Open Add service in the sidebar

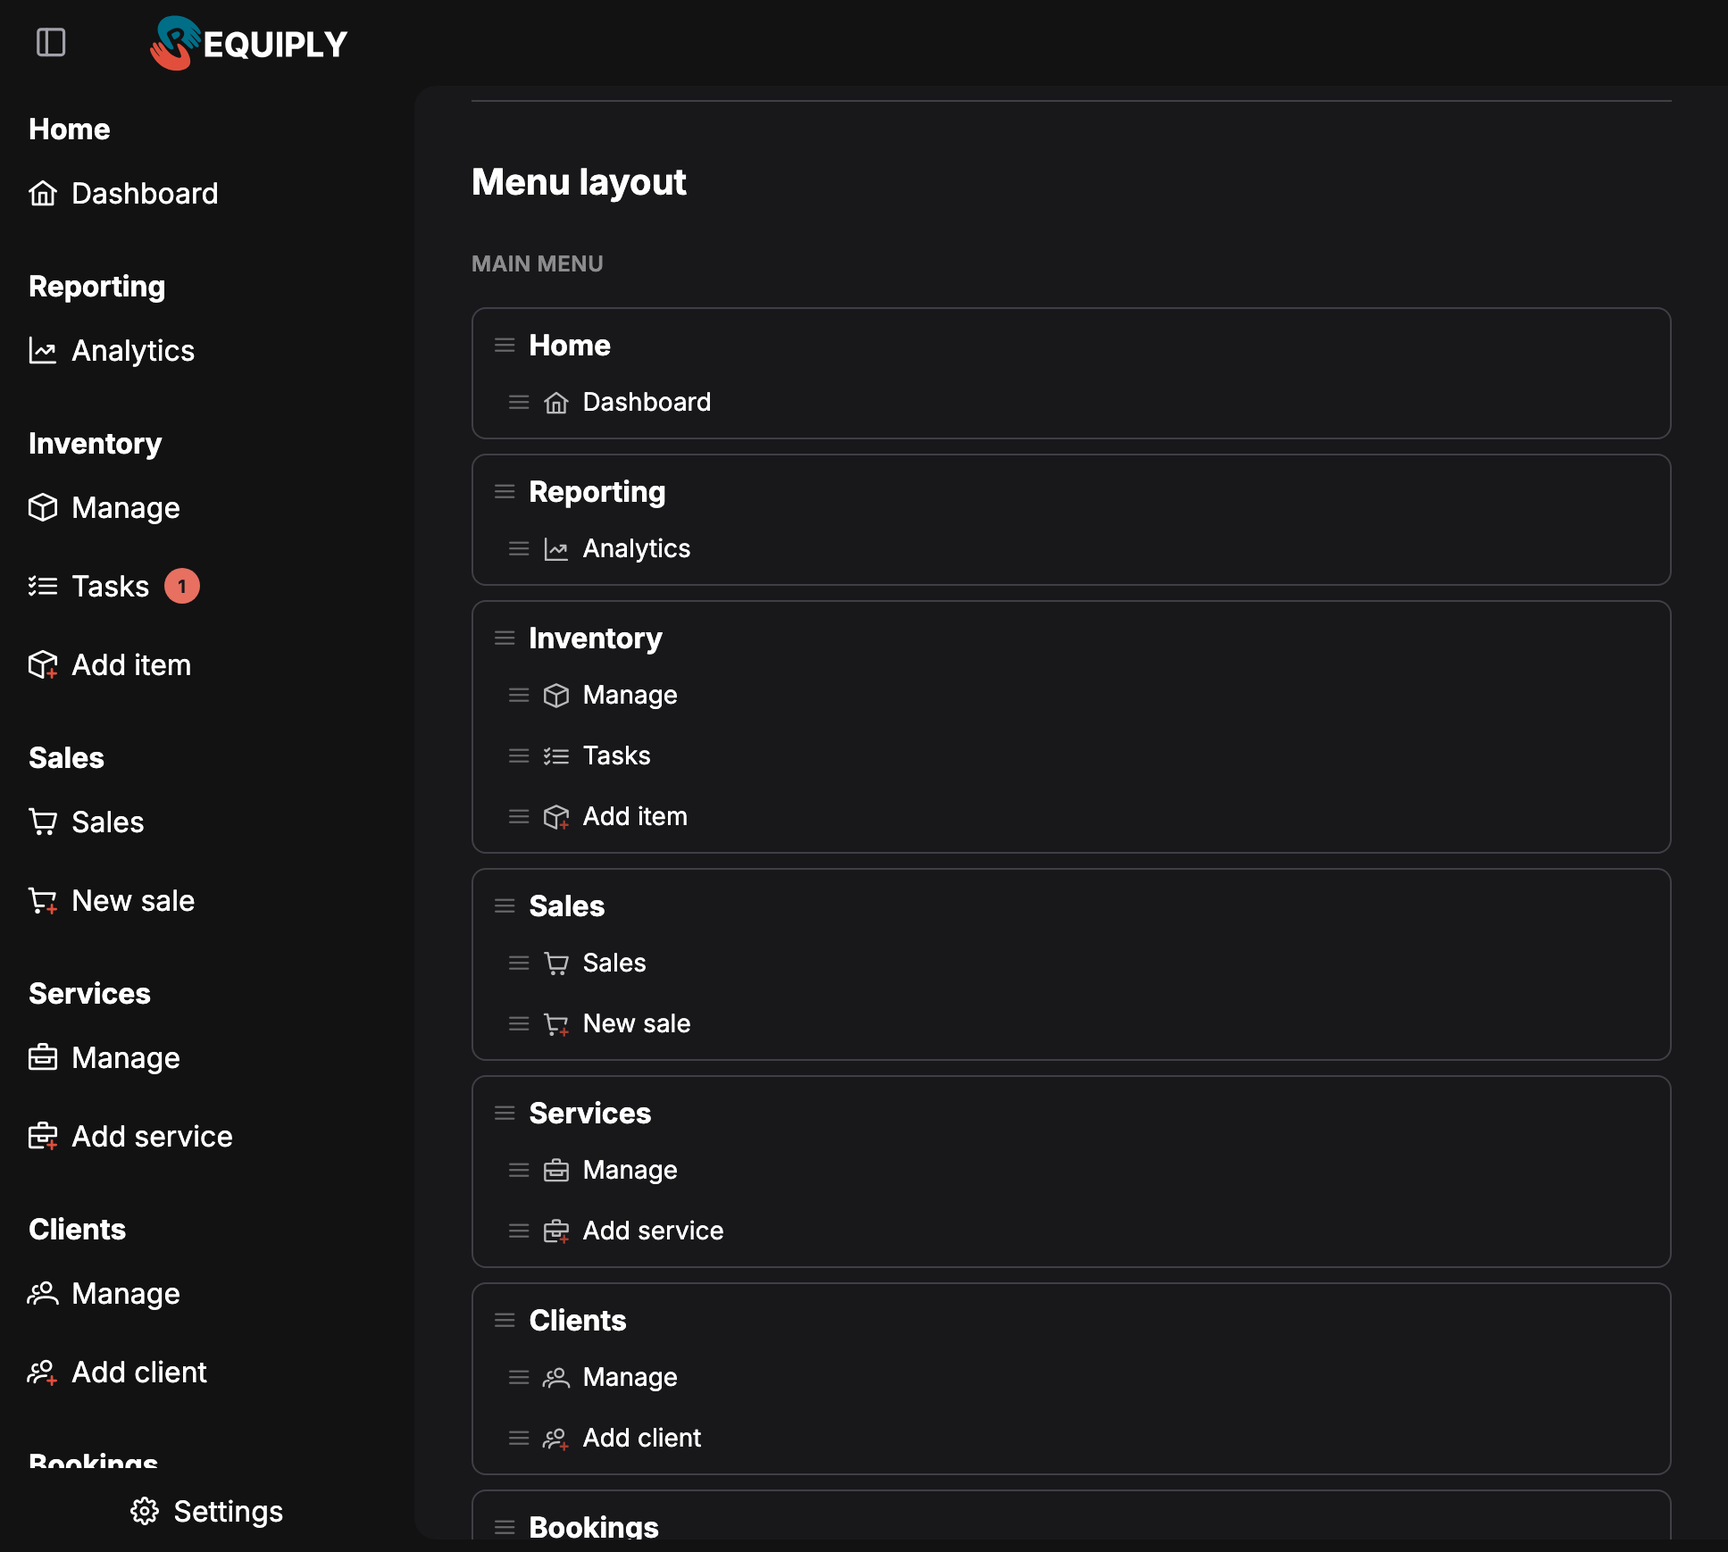(x=131, y=1137)
